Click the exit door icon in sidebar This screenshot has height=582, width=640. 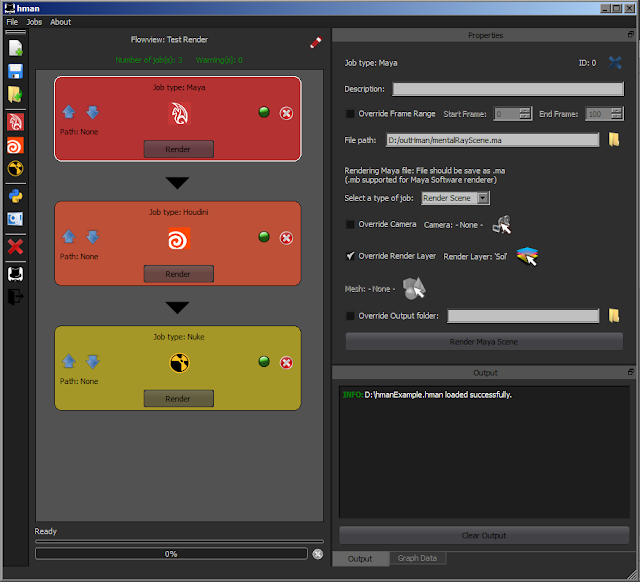click(16, 297)
